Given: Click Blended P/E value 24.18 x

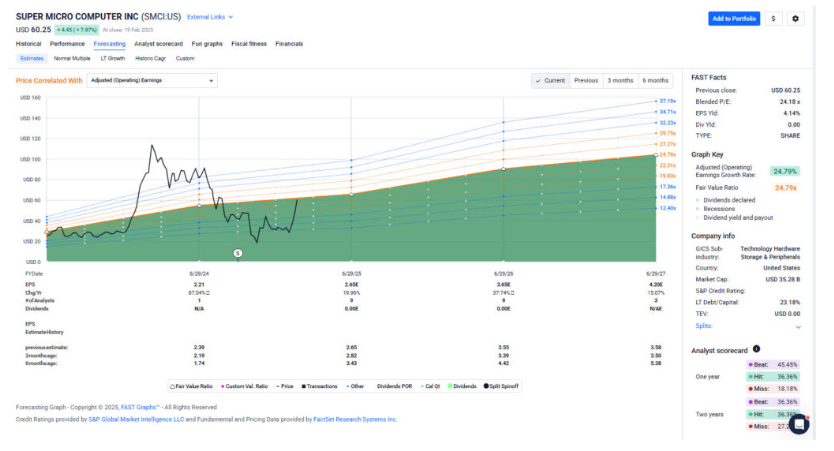Looking at the screenshot, I should tap(790, 102).
